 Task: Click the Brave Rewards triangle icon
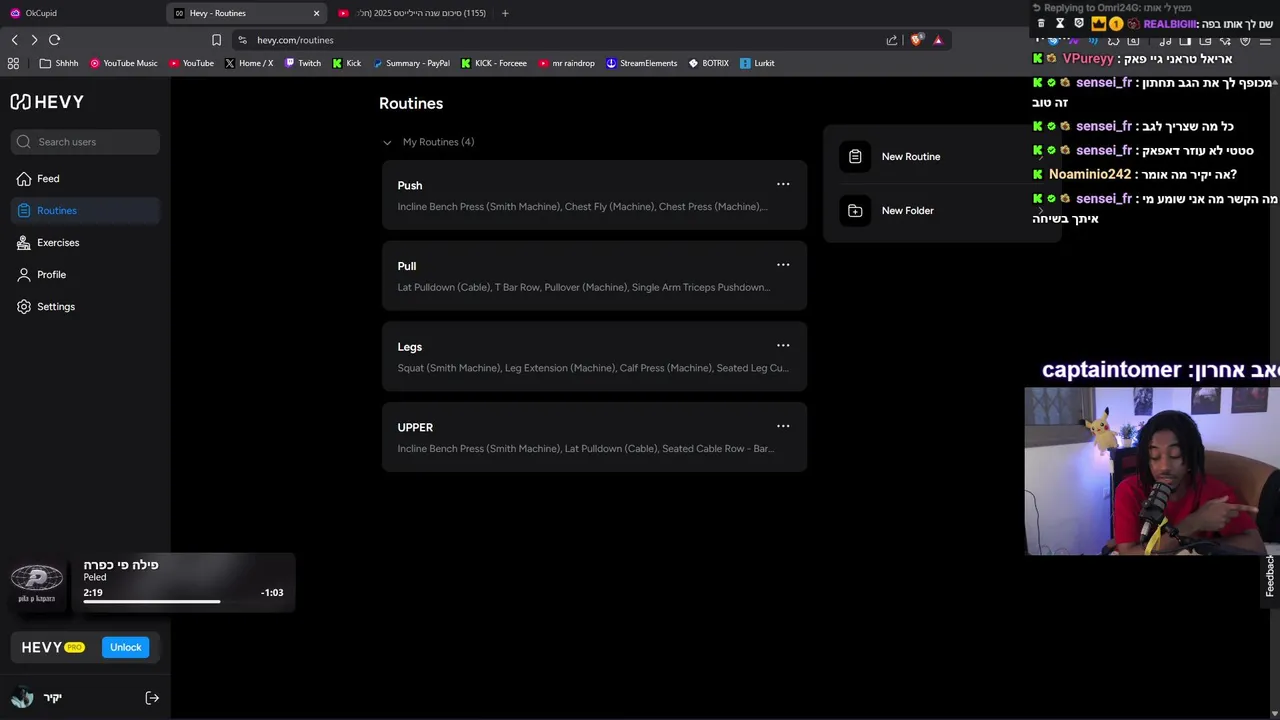click(x=938, y=40)
